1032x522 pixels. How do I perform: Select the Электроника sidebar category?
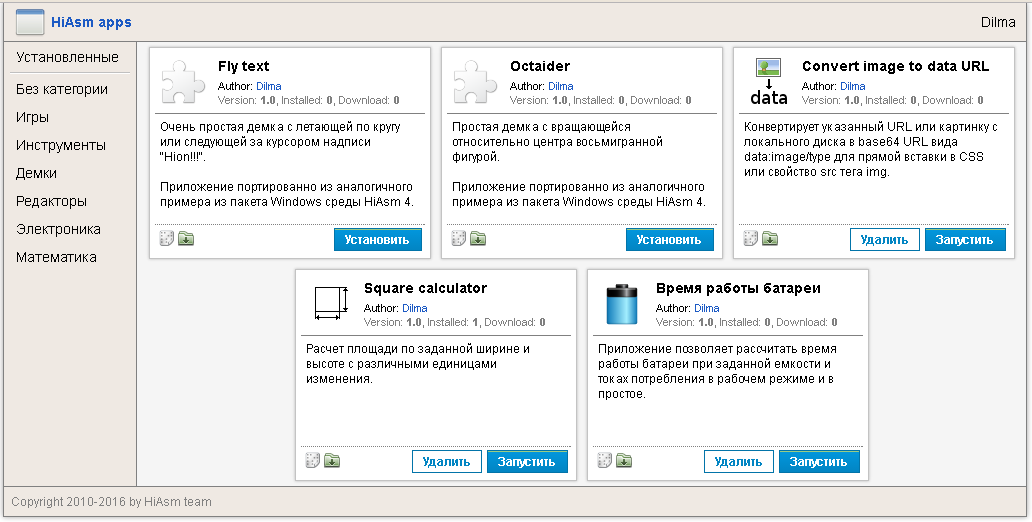click(x=58, y=229)
